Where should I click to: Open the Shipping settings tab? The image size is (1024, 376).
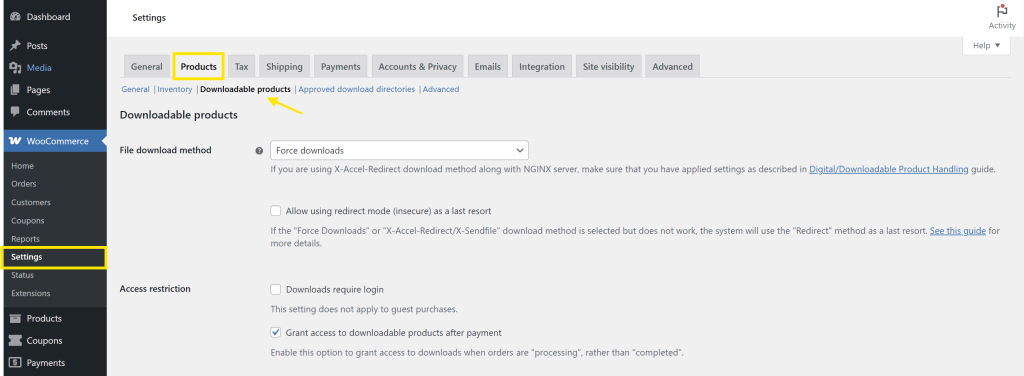coord(284,67)
